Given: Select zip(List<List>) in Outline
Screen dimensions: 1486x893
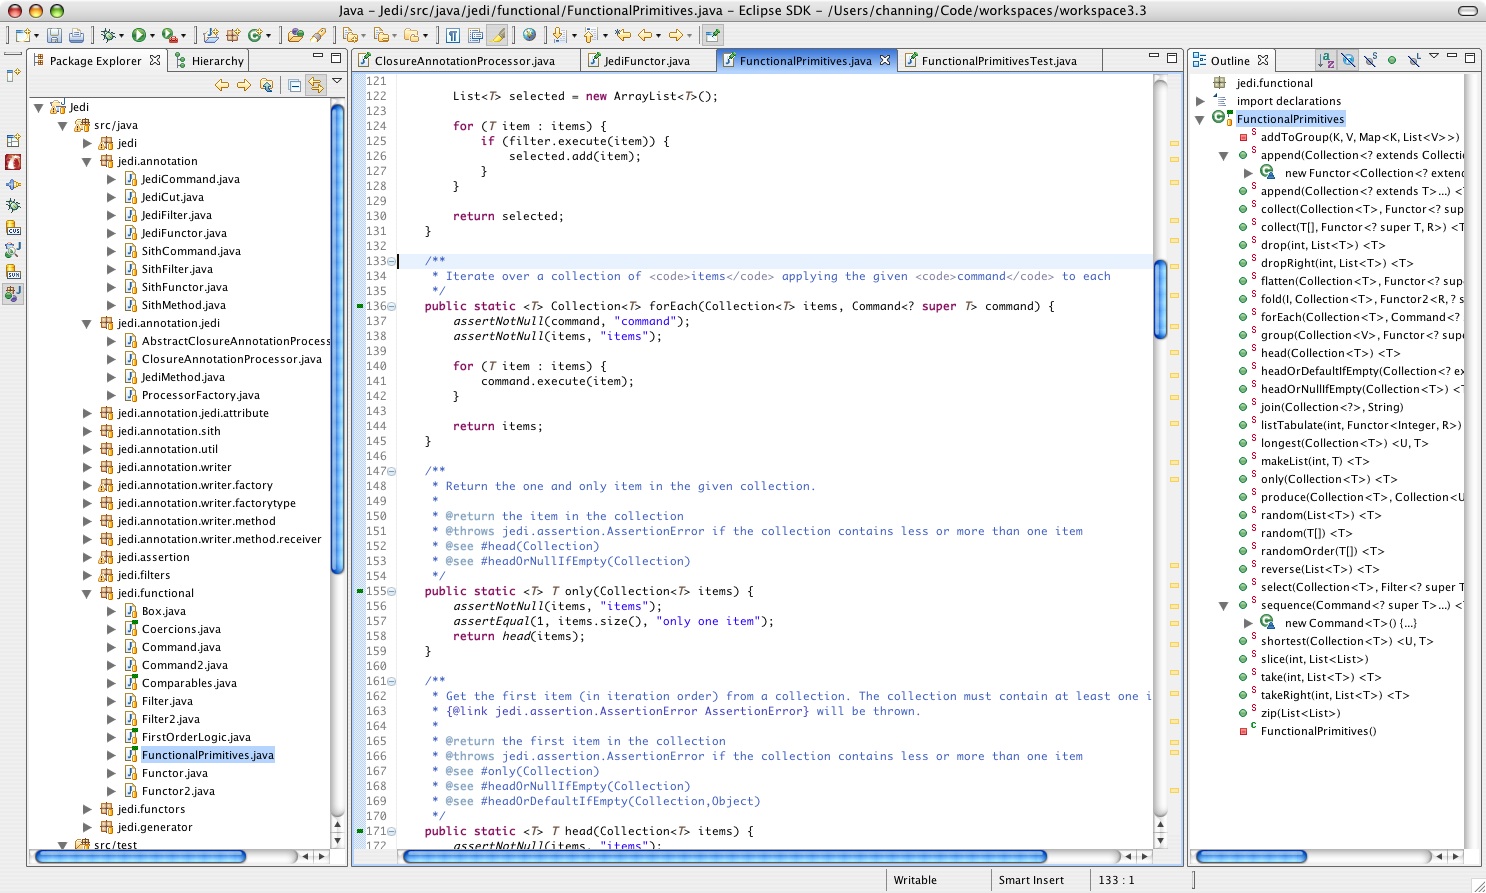Looking at the screenshot, I should (x=1300, y=713).
